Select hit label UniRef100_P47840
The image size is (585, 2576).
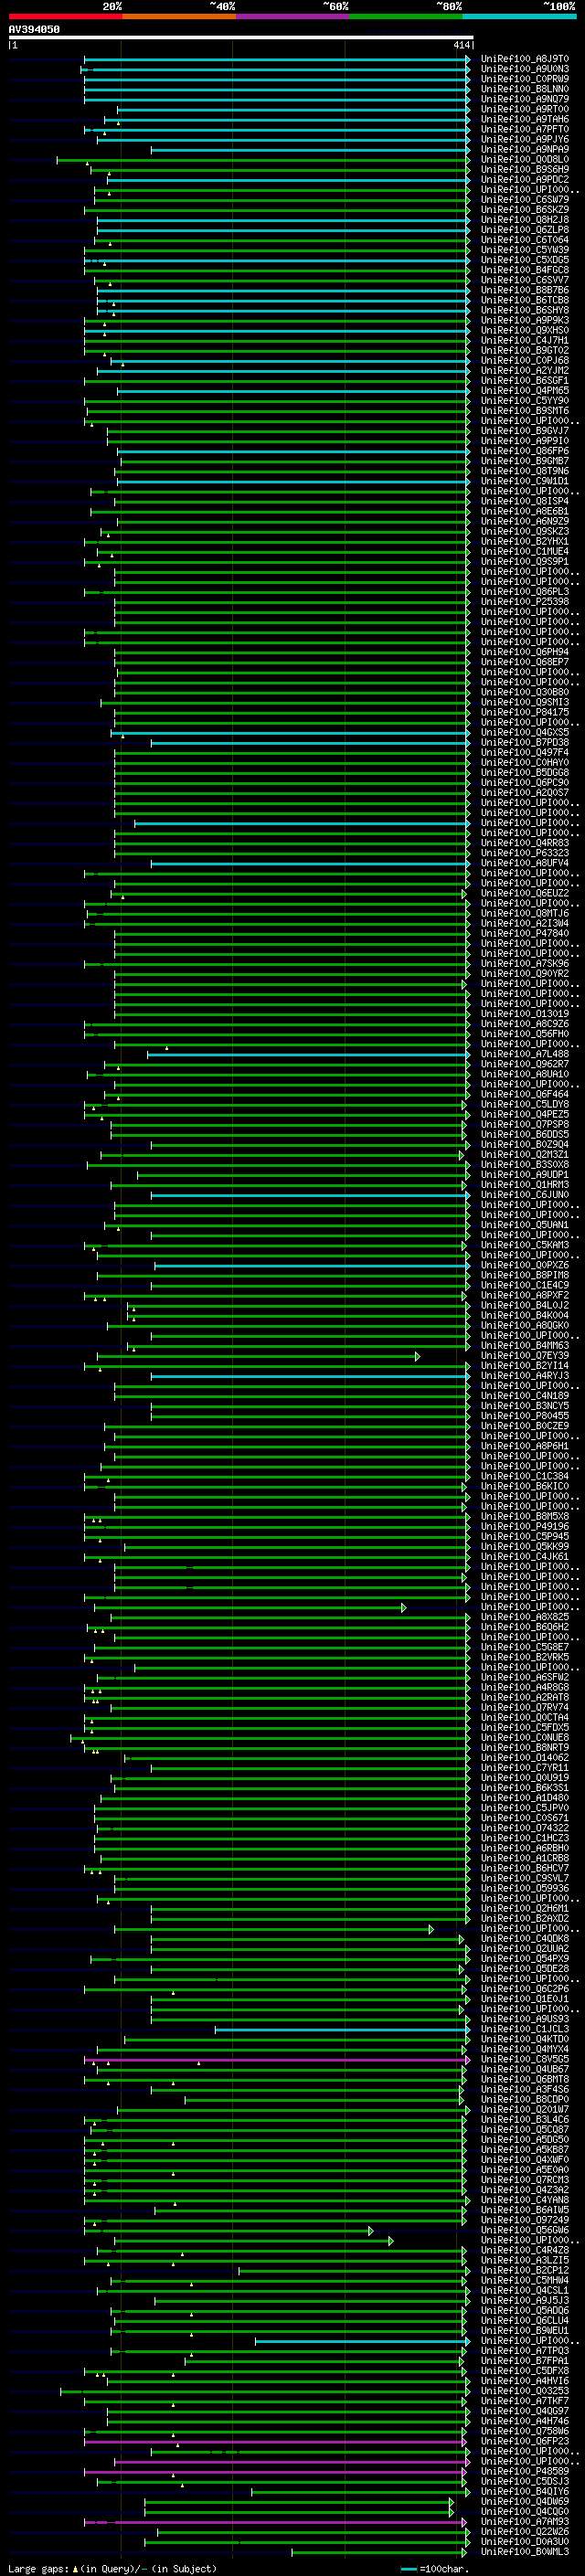tap(525, 933)
